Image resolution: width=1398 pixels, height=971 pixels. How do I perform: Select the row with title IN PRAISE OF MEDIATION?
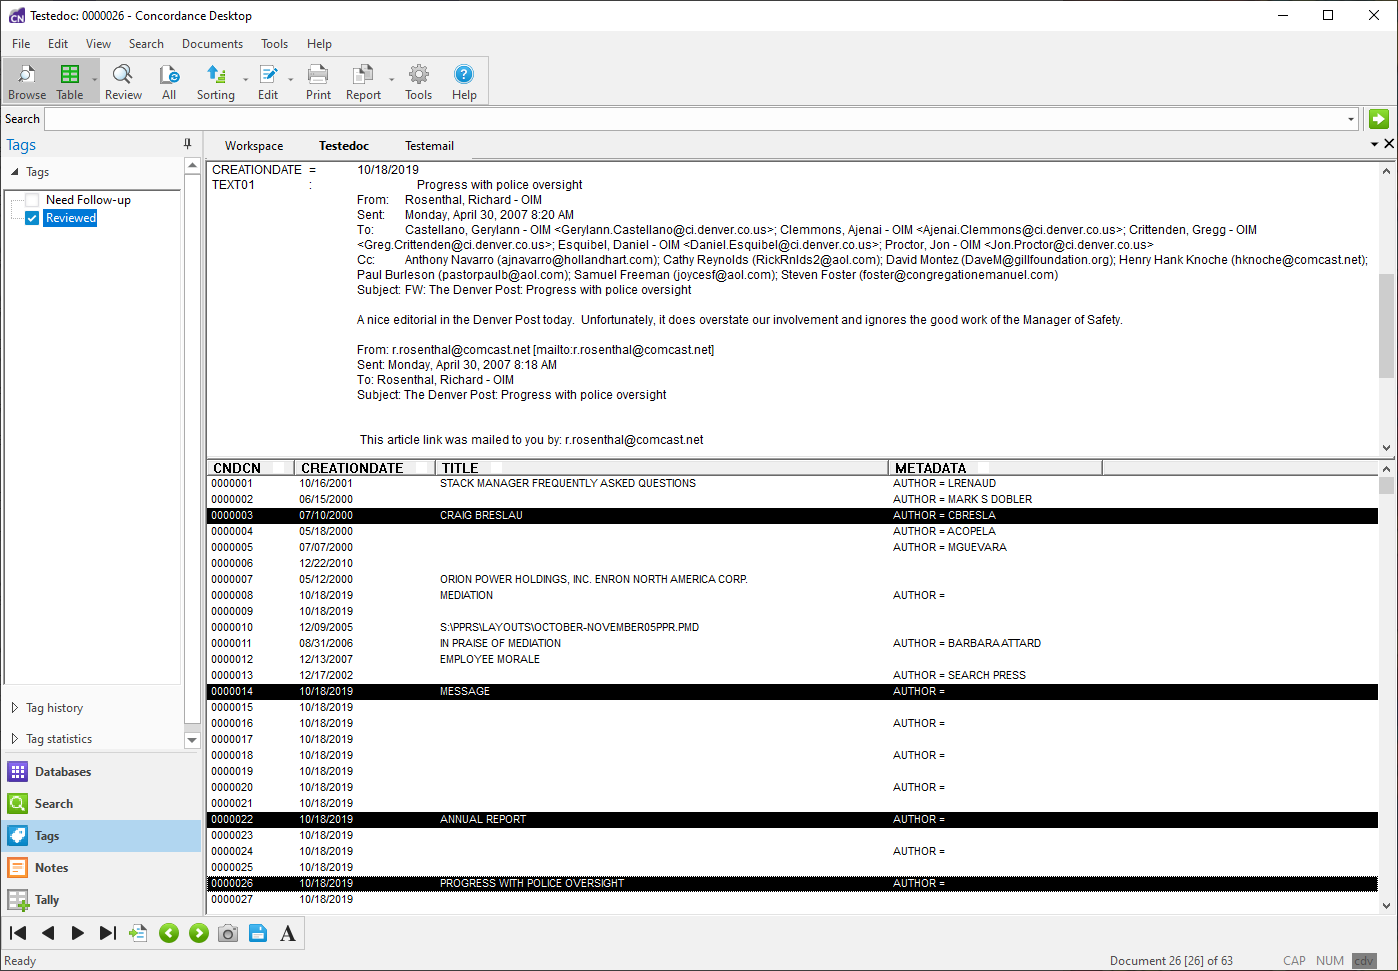(792, 644)
